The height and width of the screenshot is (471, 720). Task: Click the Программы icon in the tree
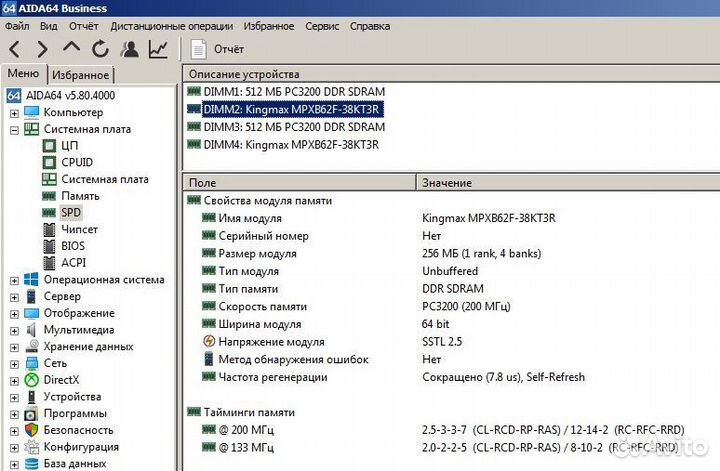[31, 414]
